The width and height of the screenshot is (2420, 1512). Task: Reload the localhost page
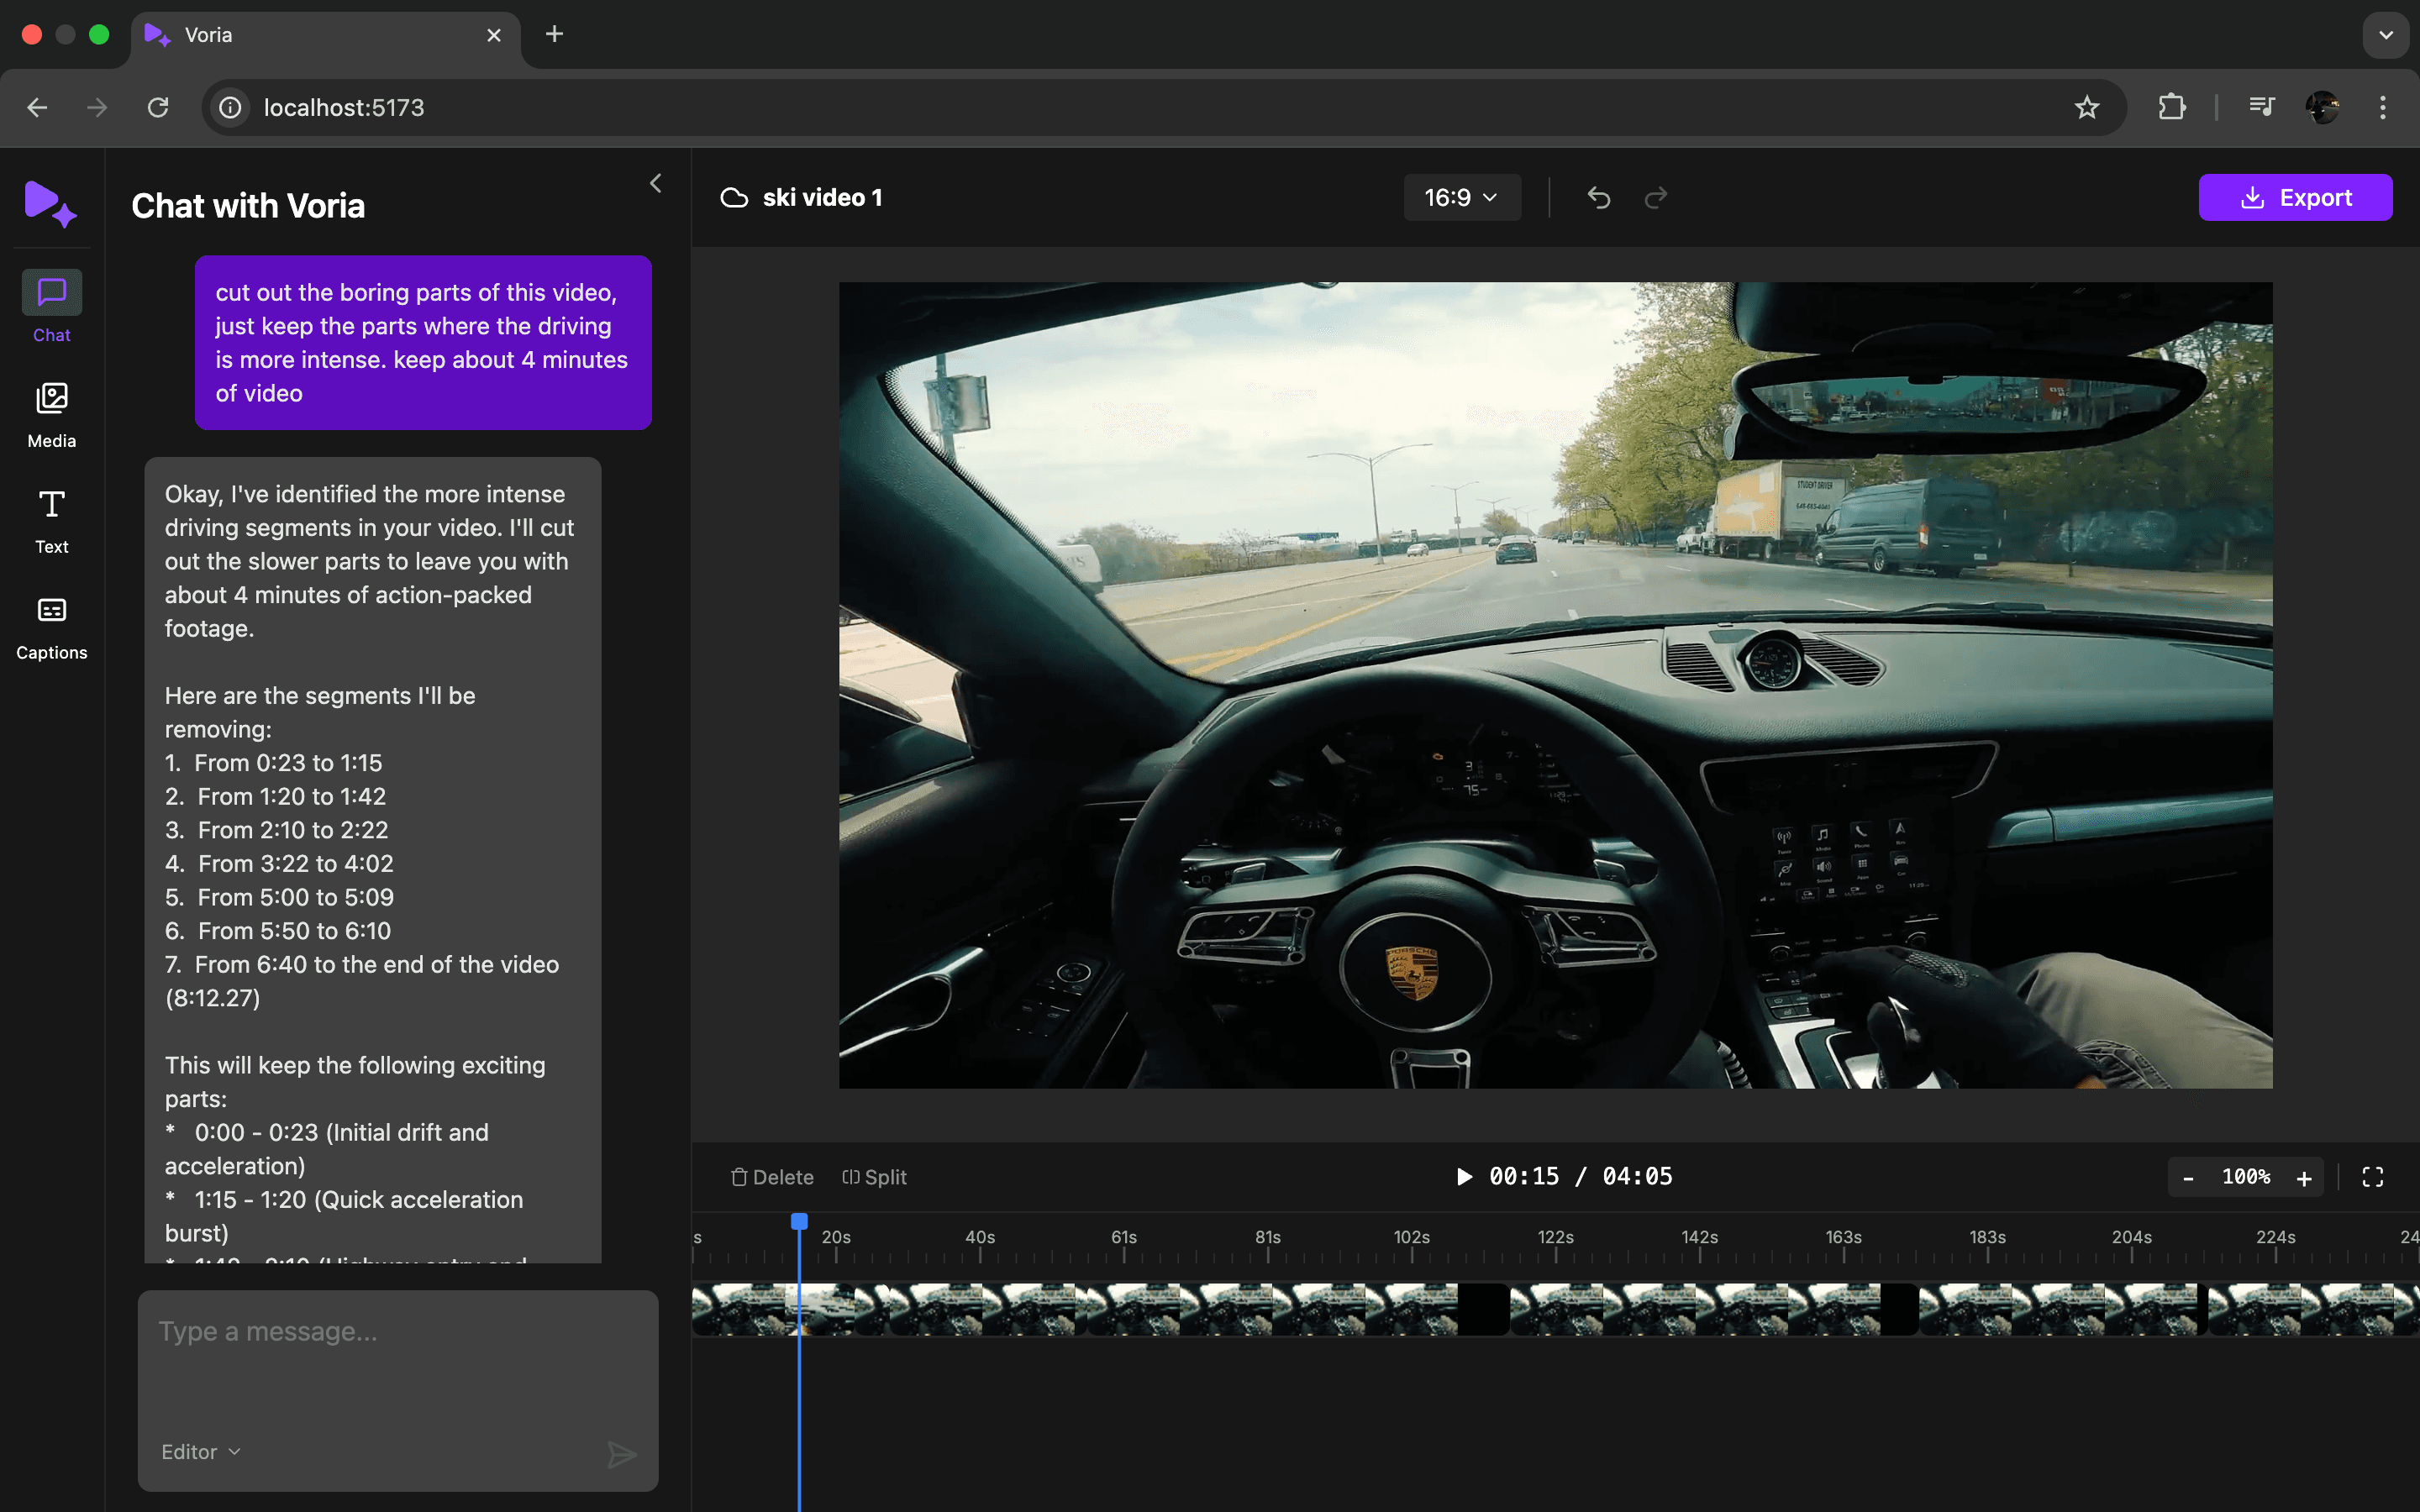[x=158, y=107]
